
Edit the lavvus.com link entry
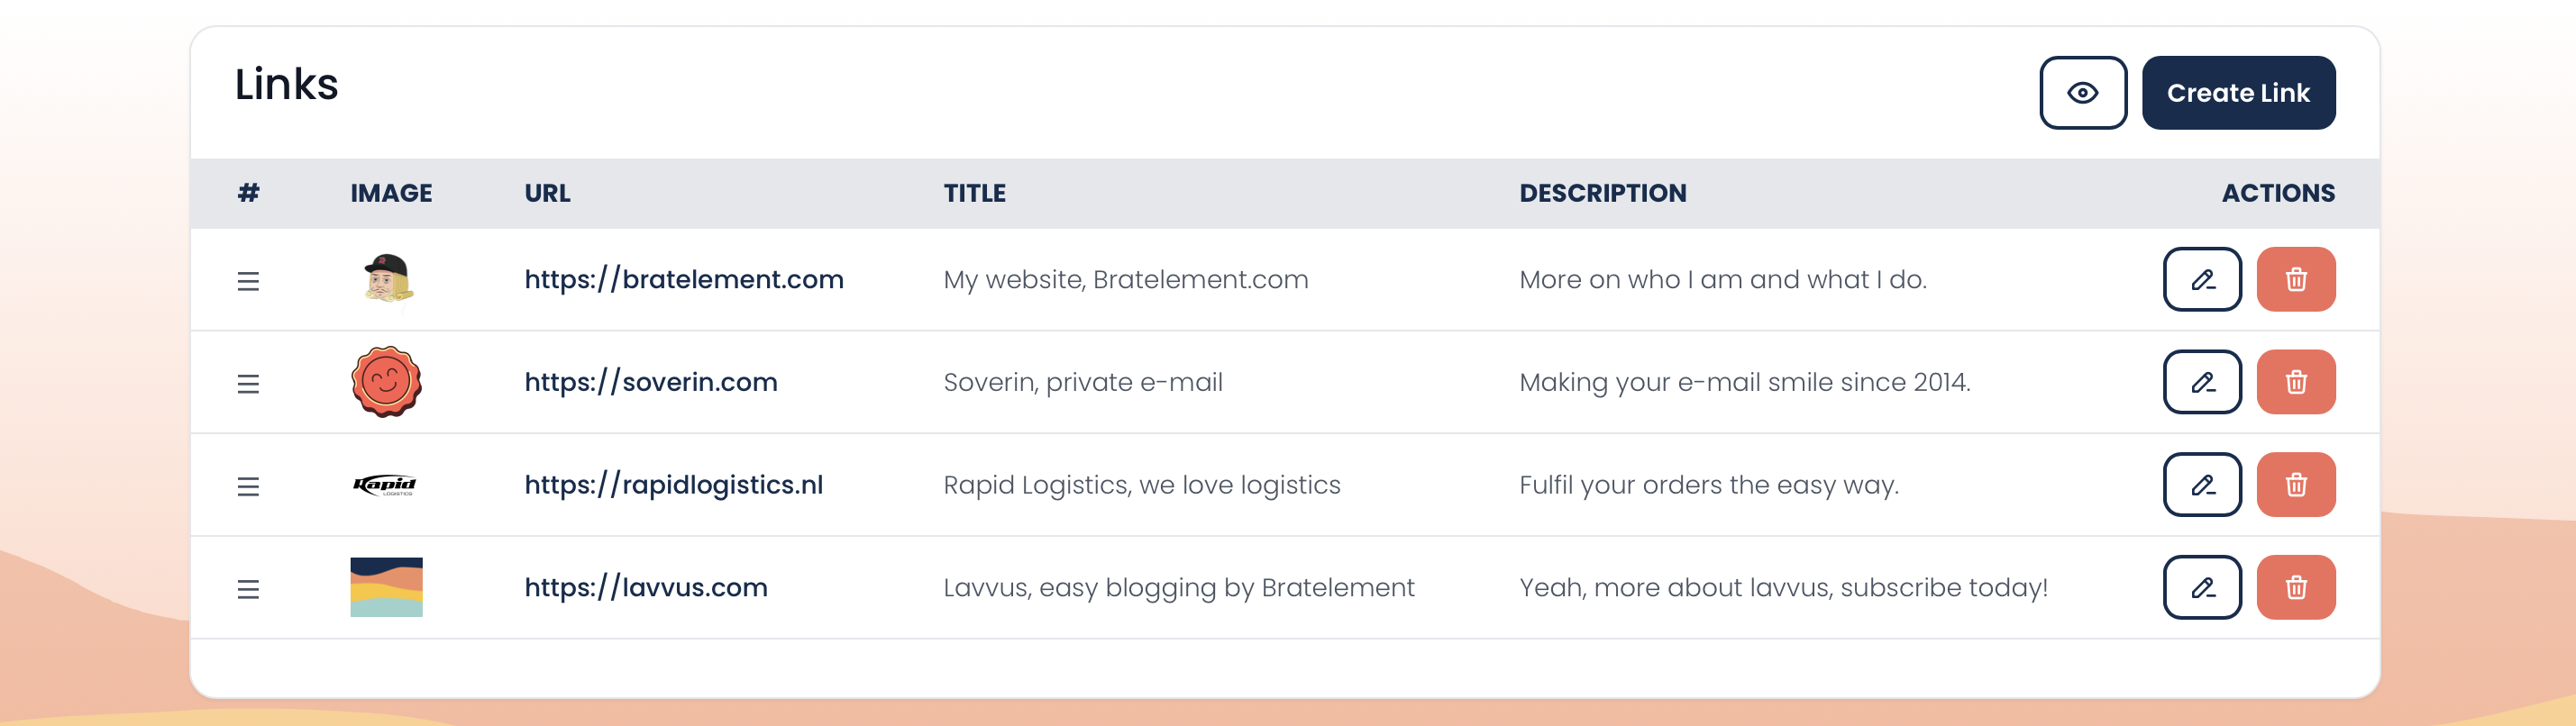click(2203, 587)
